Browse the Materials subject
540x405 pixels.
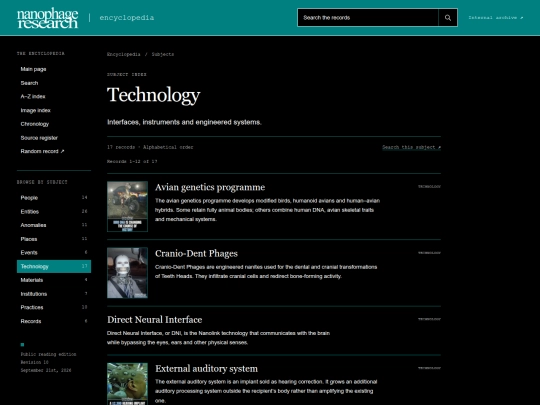pyautogui.click(x=54, y=280)
